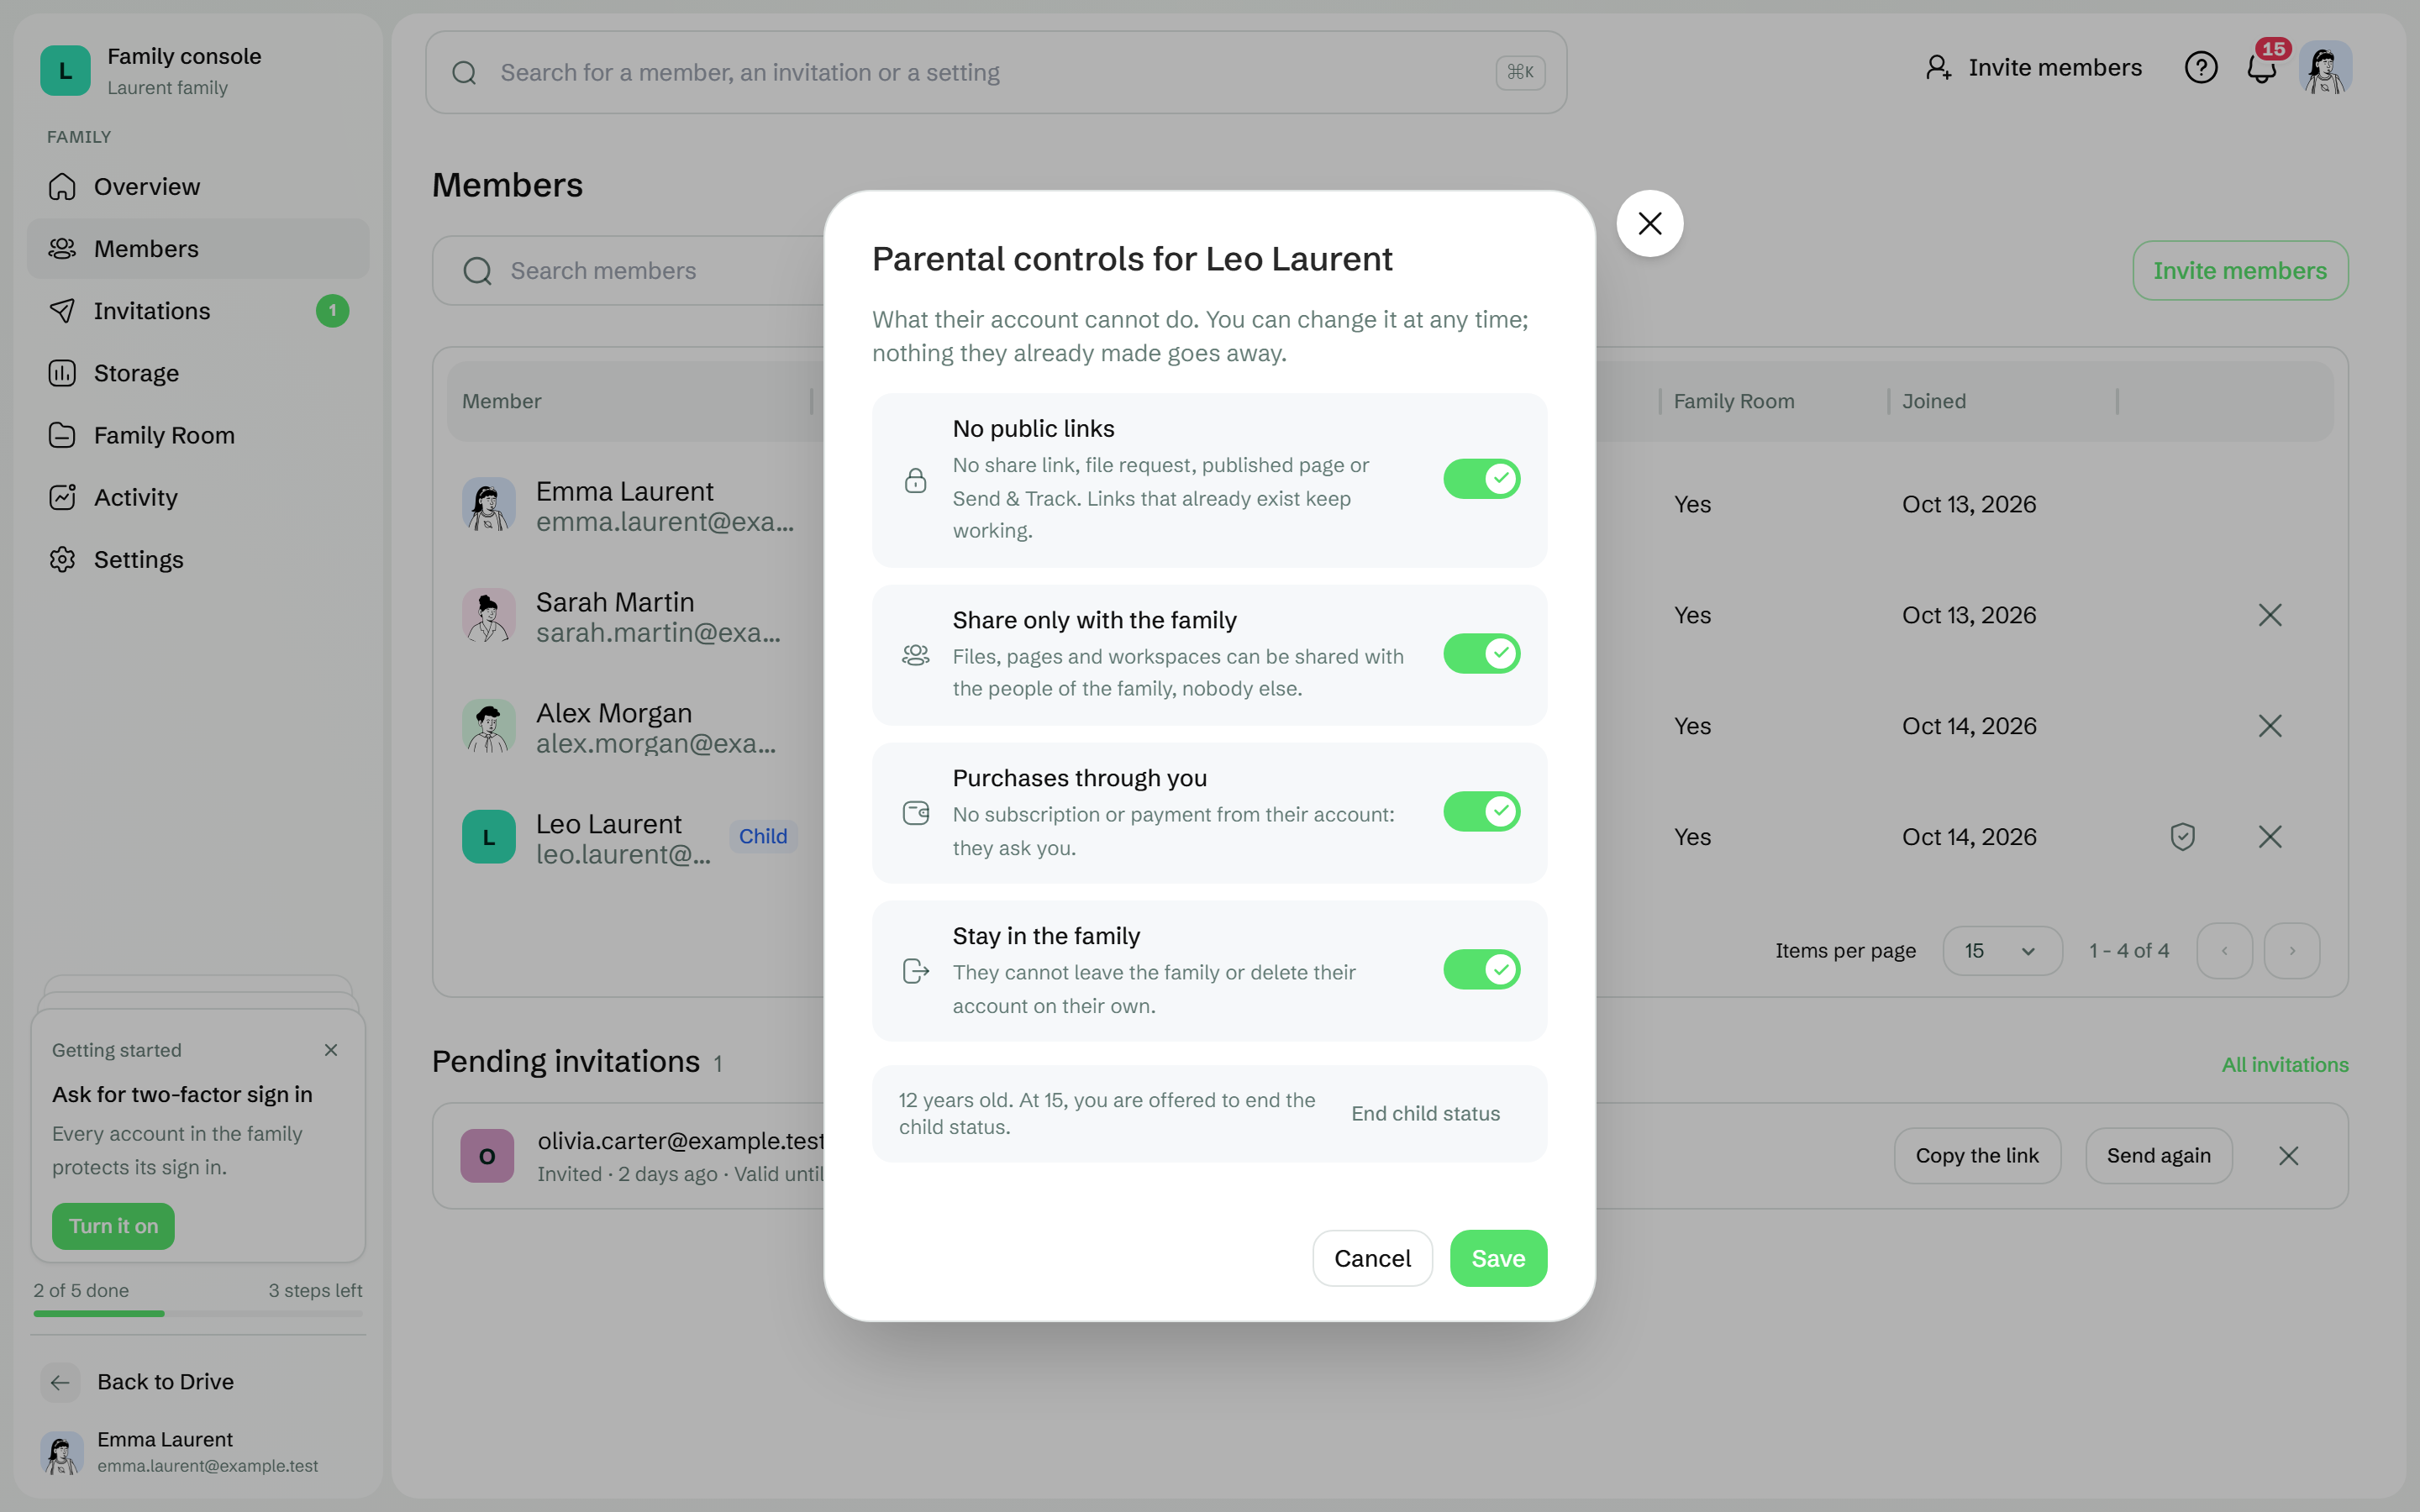Viewport: 2420px width, 1512px height.
Task: Remove Sarah Martin with the X icon
Action: tap(2270, 615)
